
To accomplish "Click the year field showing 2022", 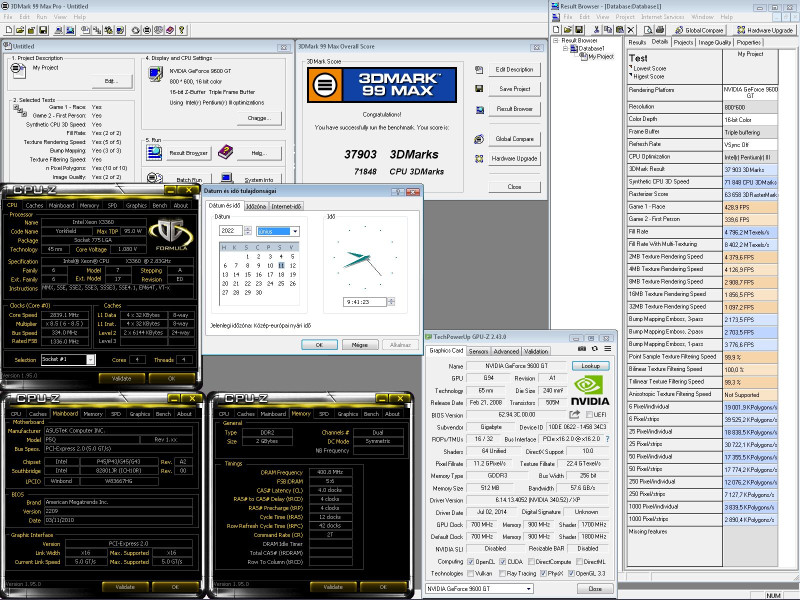I will (231, 231).
